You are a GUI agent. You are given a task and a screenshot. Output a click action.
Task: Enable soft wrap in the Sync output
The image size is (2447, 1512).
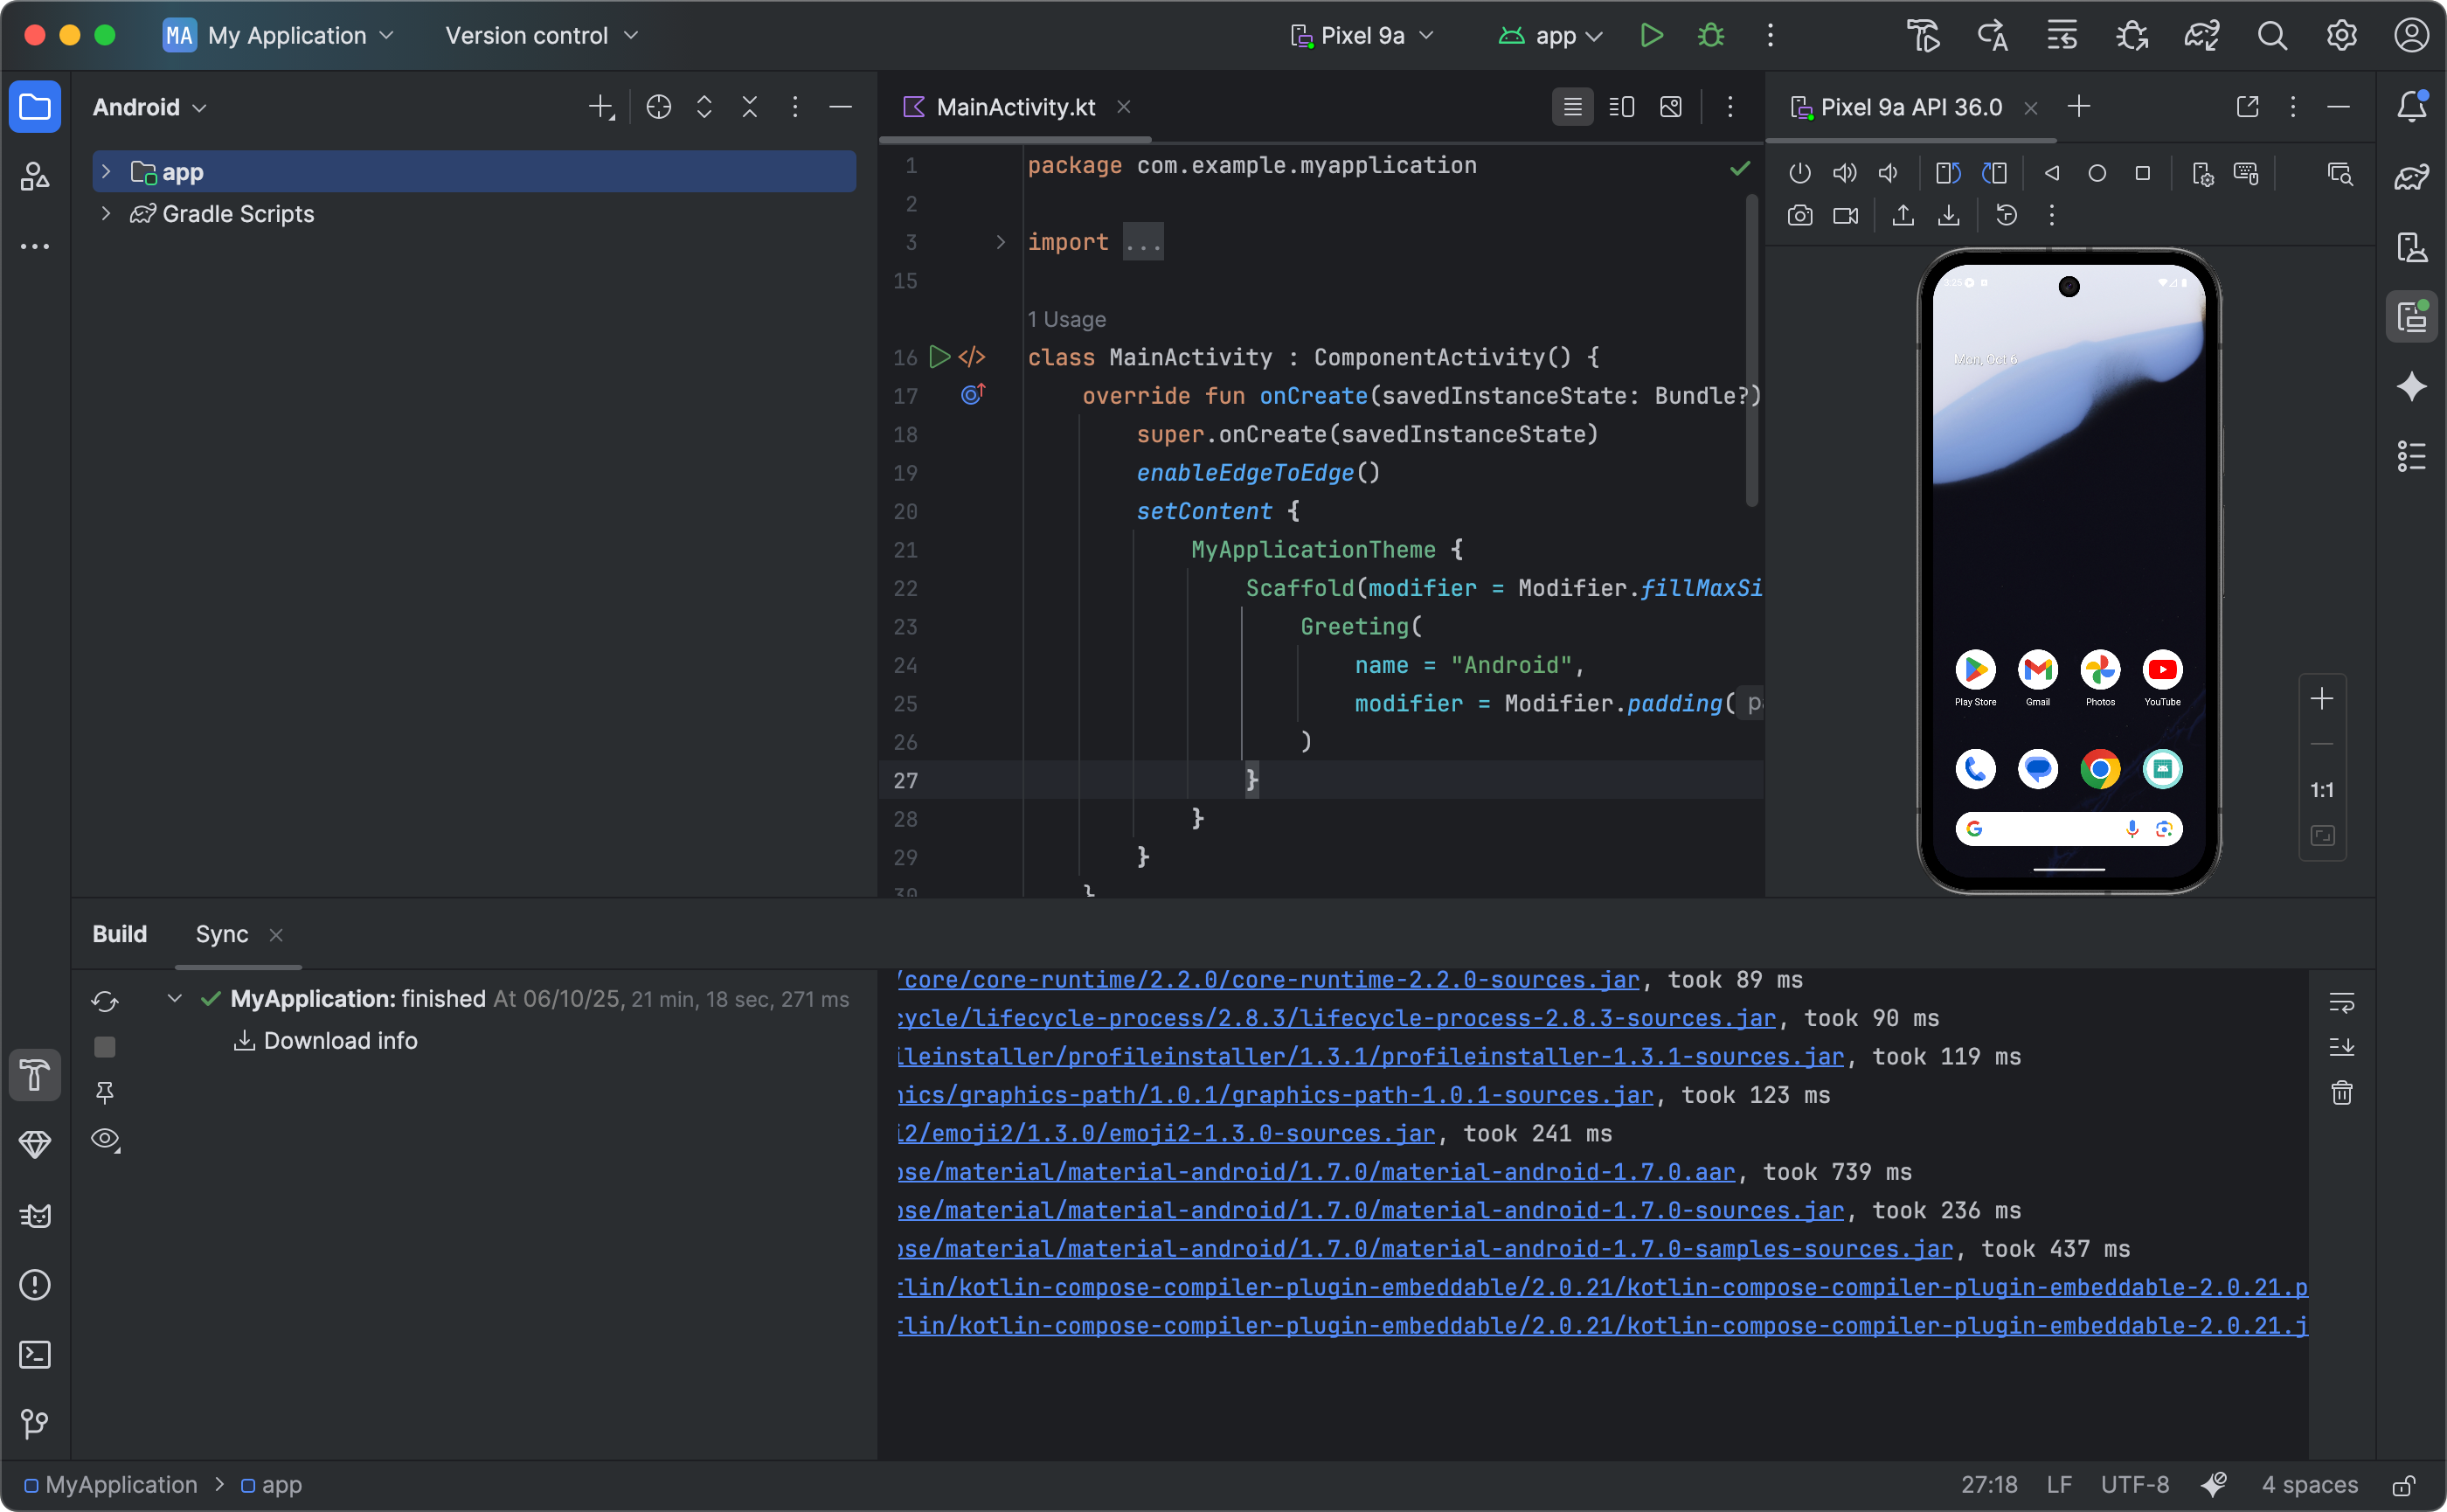point(2341,1002)
